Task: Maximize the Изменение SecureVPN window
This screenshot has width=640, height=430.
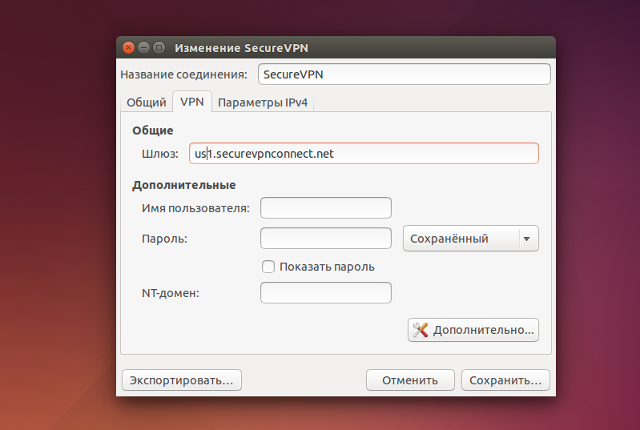Action: coord(159,48)
